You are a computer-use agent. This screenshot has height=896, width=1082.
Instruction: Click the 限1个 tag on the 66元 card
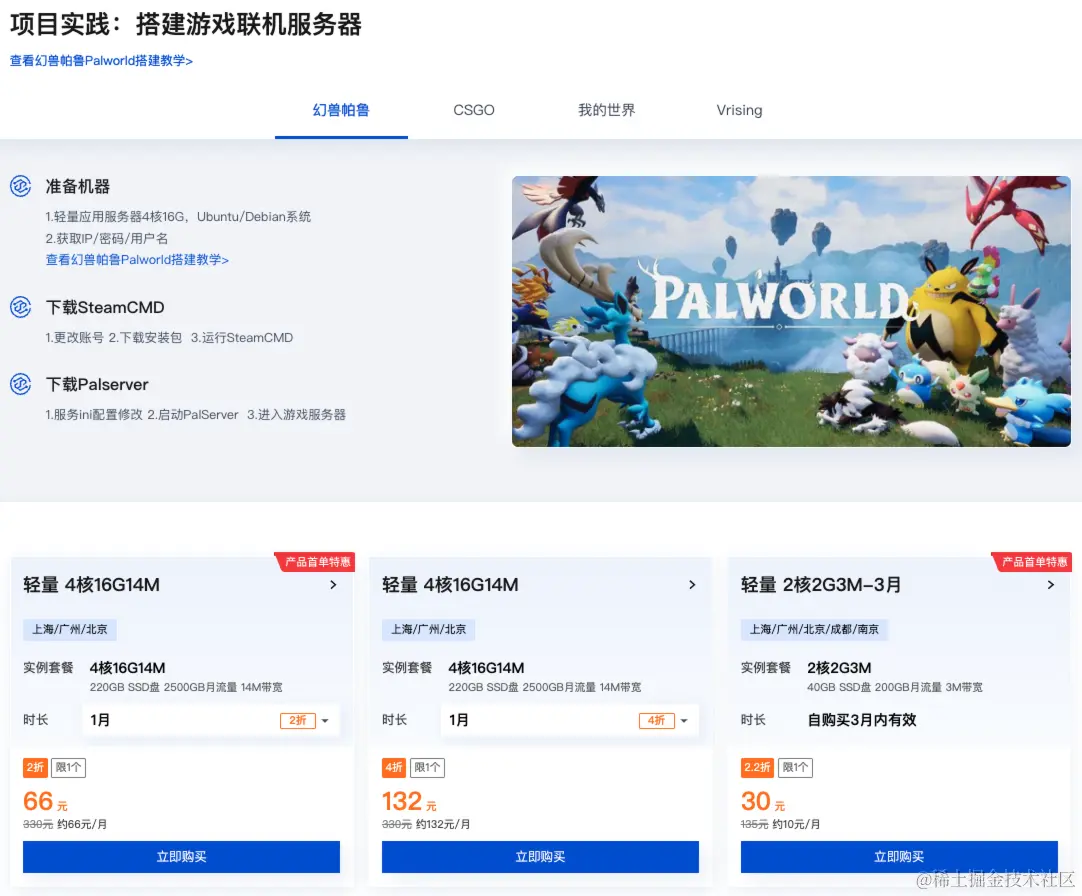68,767
